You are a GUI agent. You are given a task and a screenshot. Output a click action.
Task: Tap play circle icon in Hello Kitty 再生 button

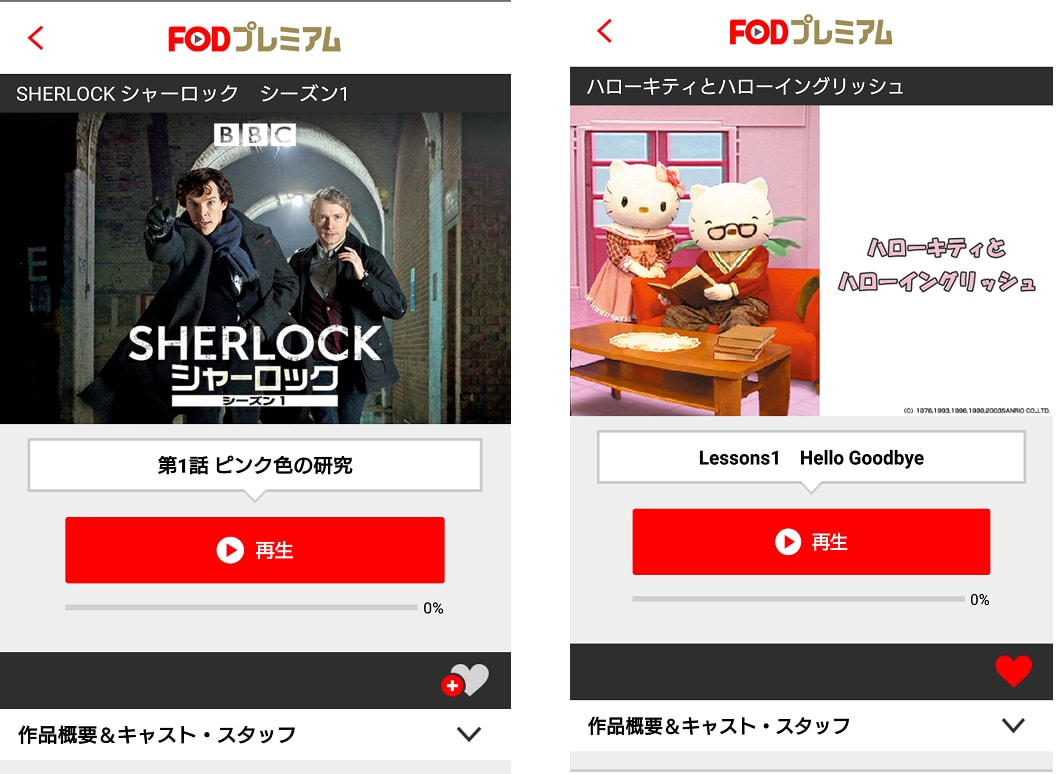pyautogui.click(x=787, y=542)
